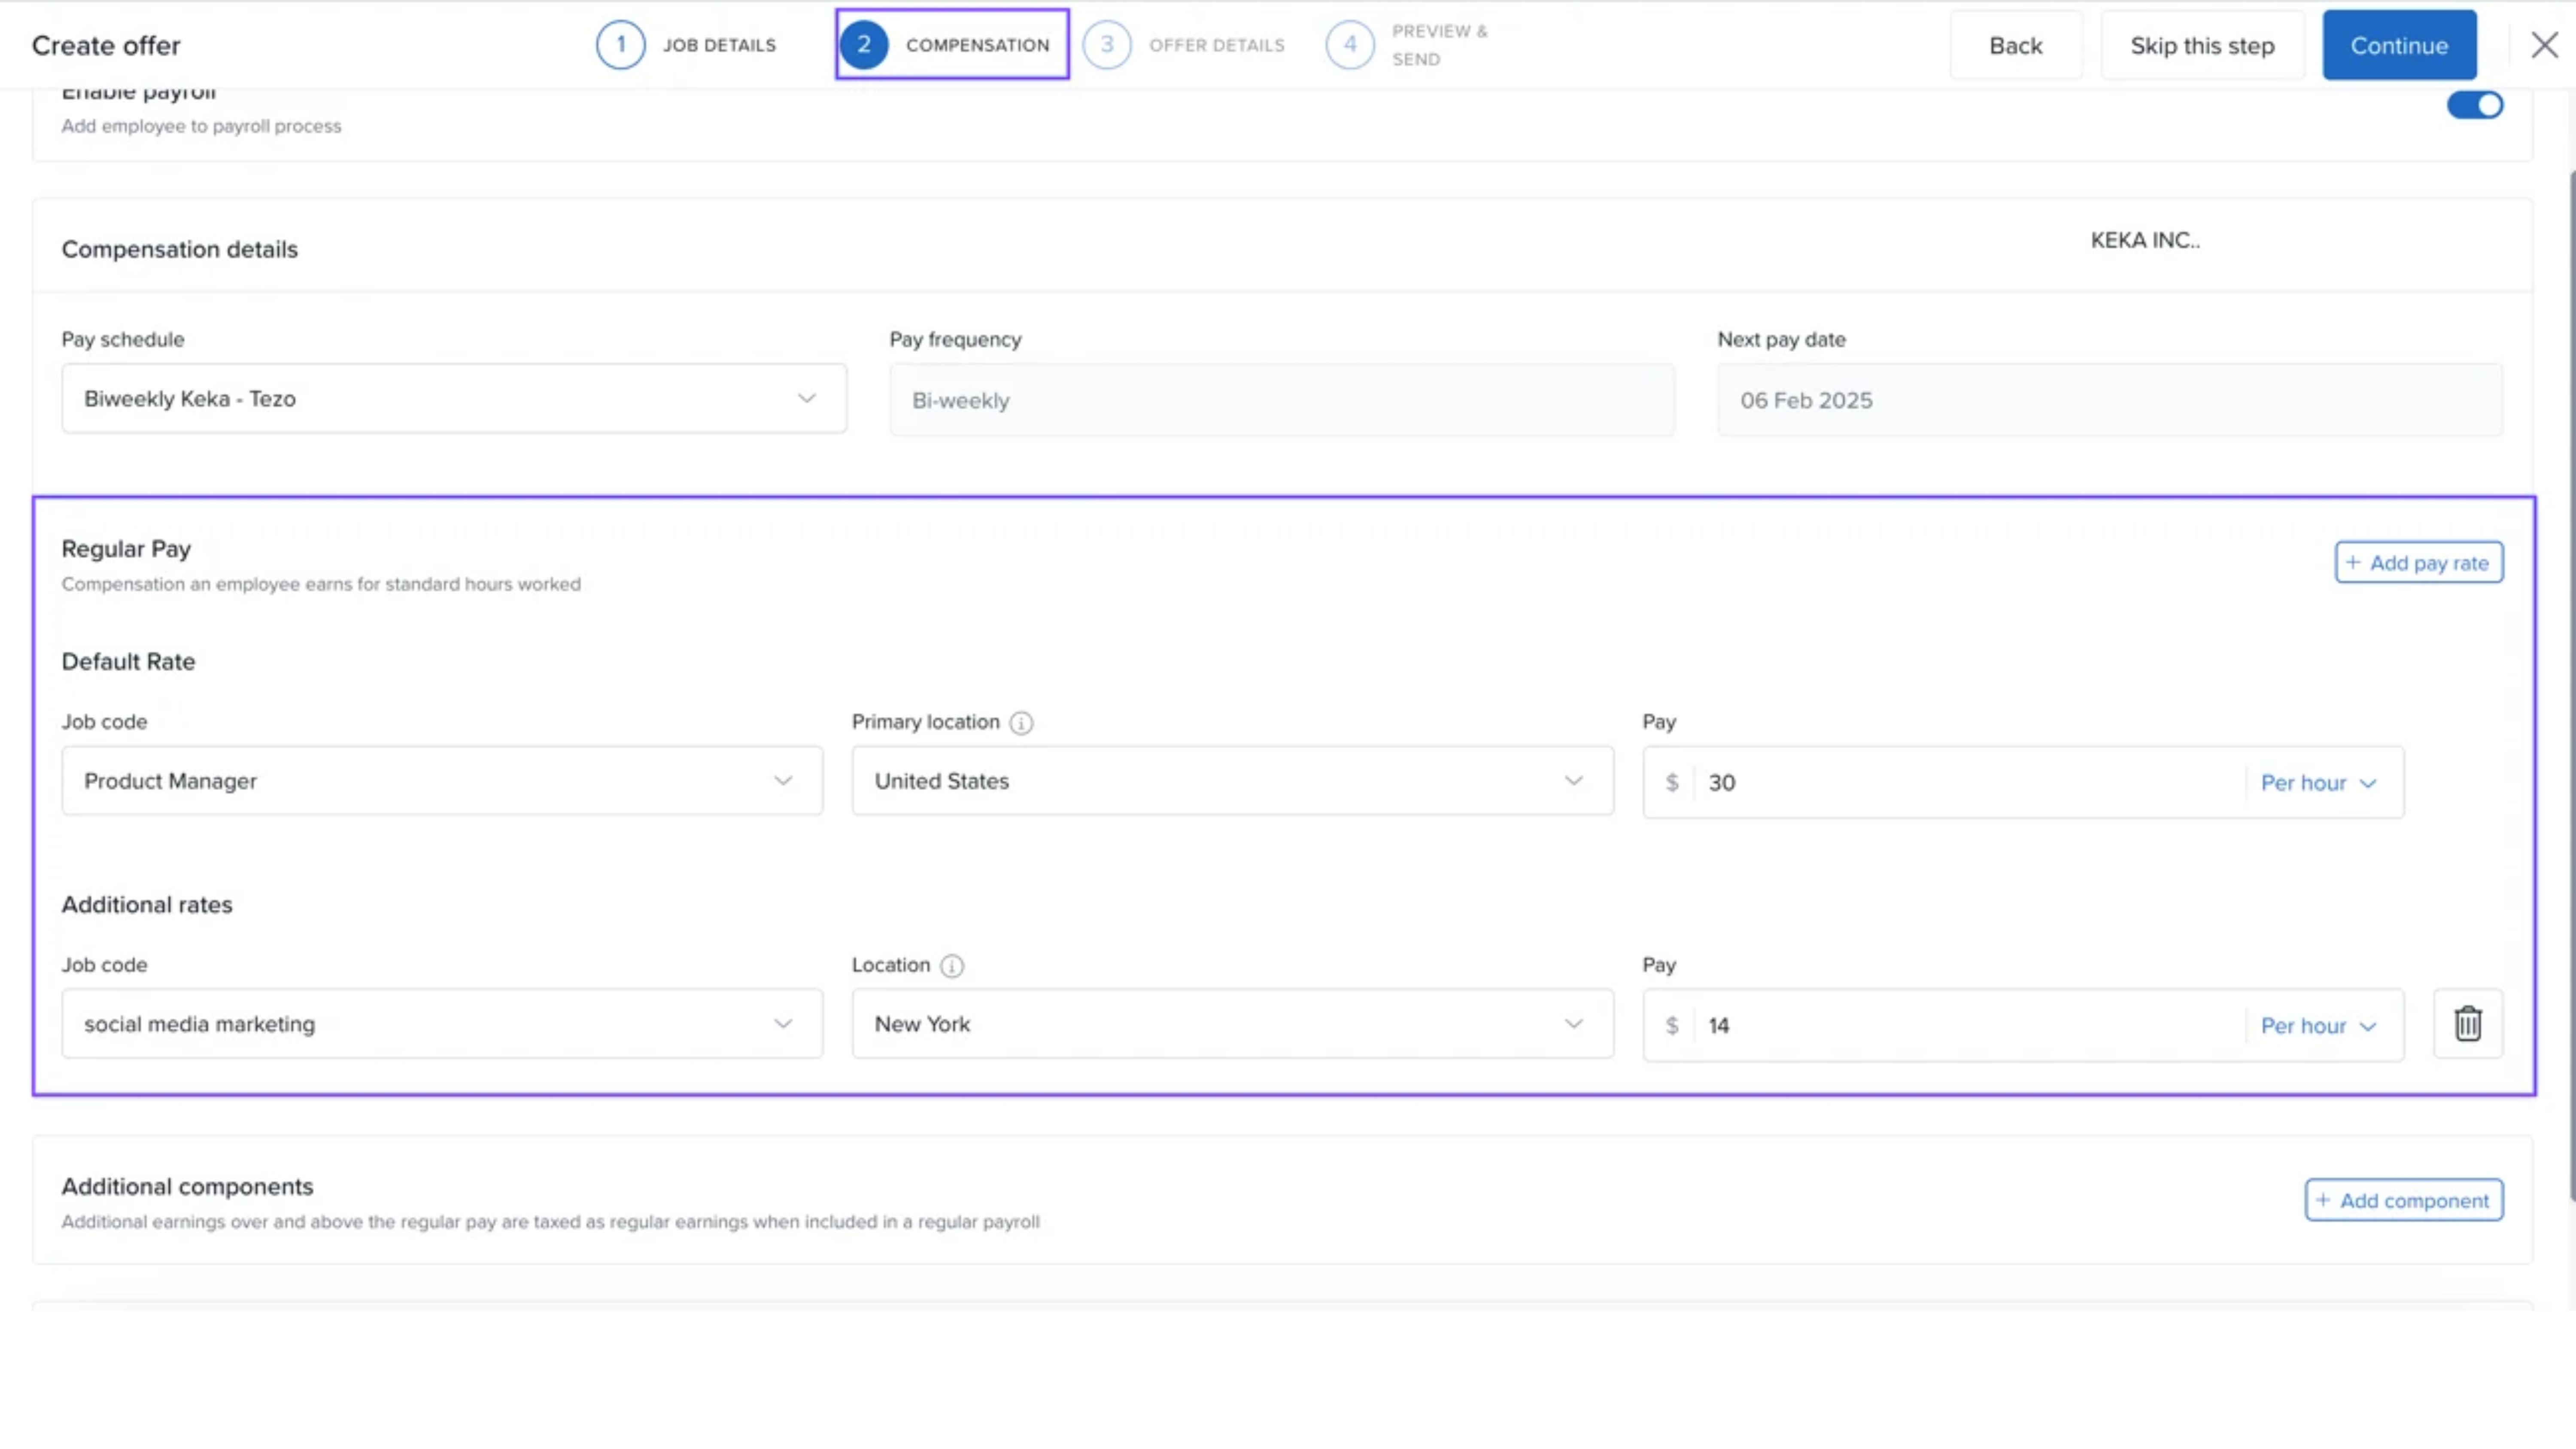2576x1449 pixels.
Task: Click Skip this step button
Action: pos(2201,45)
